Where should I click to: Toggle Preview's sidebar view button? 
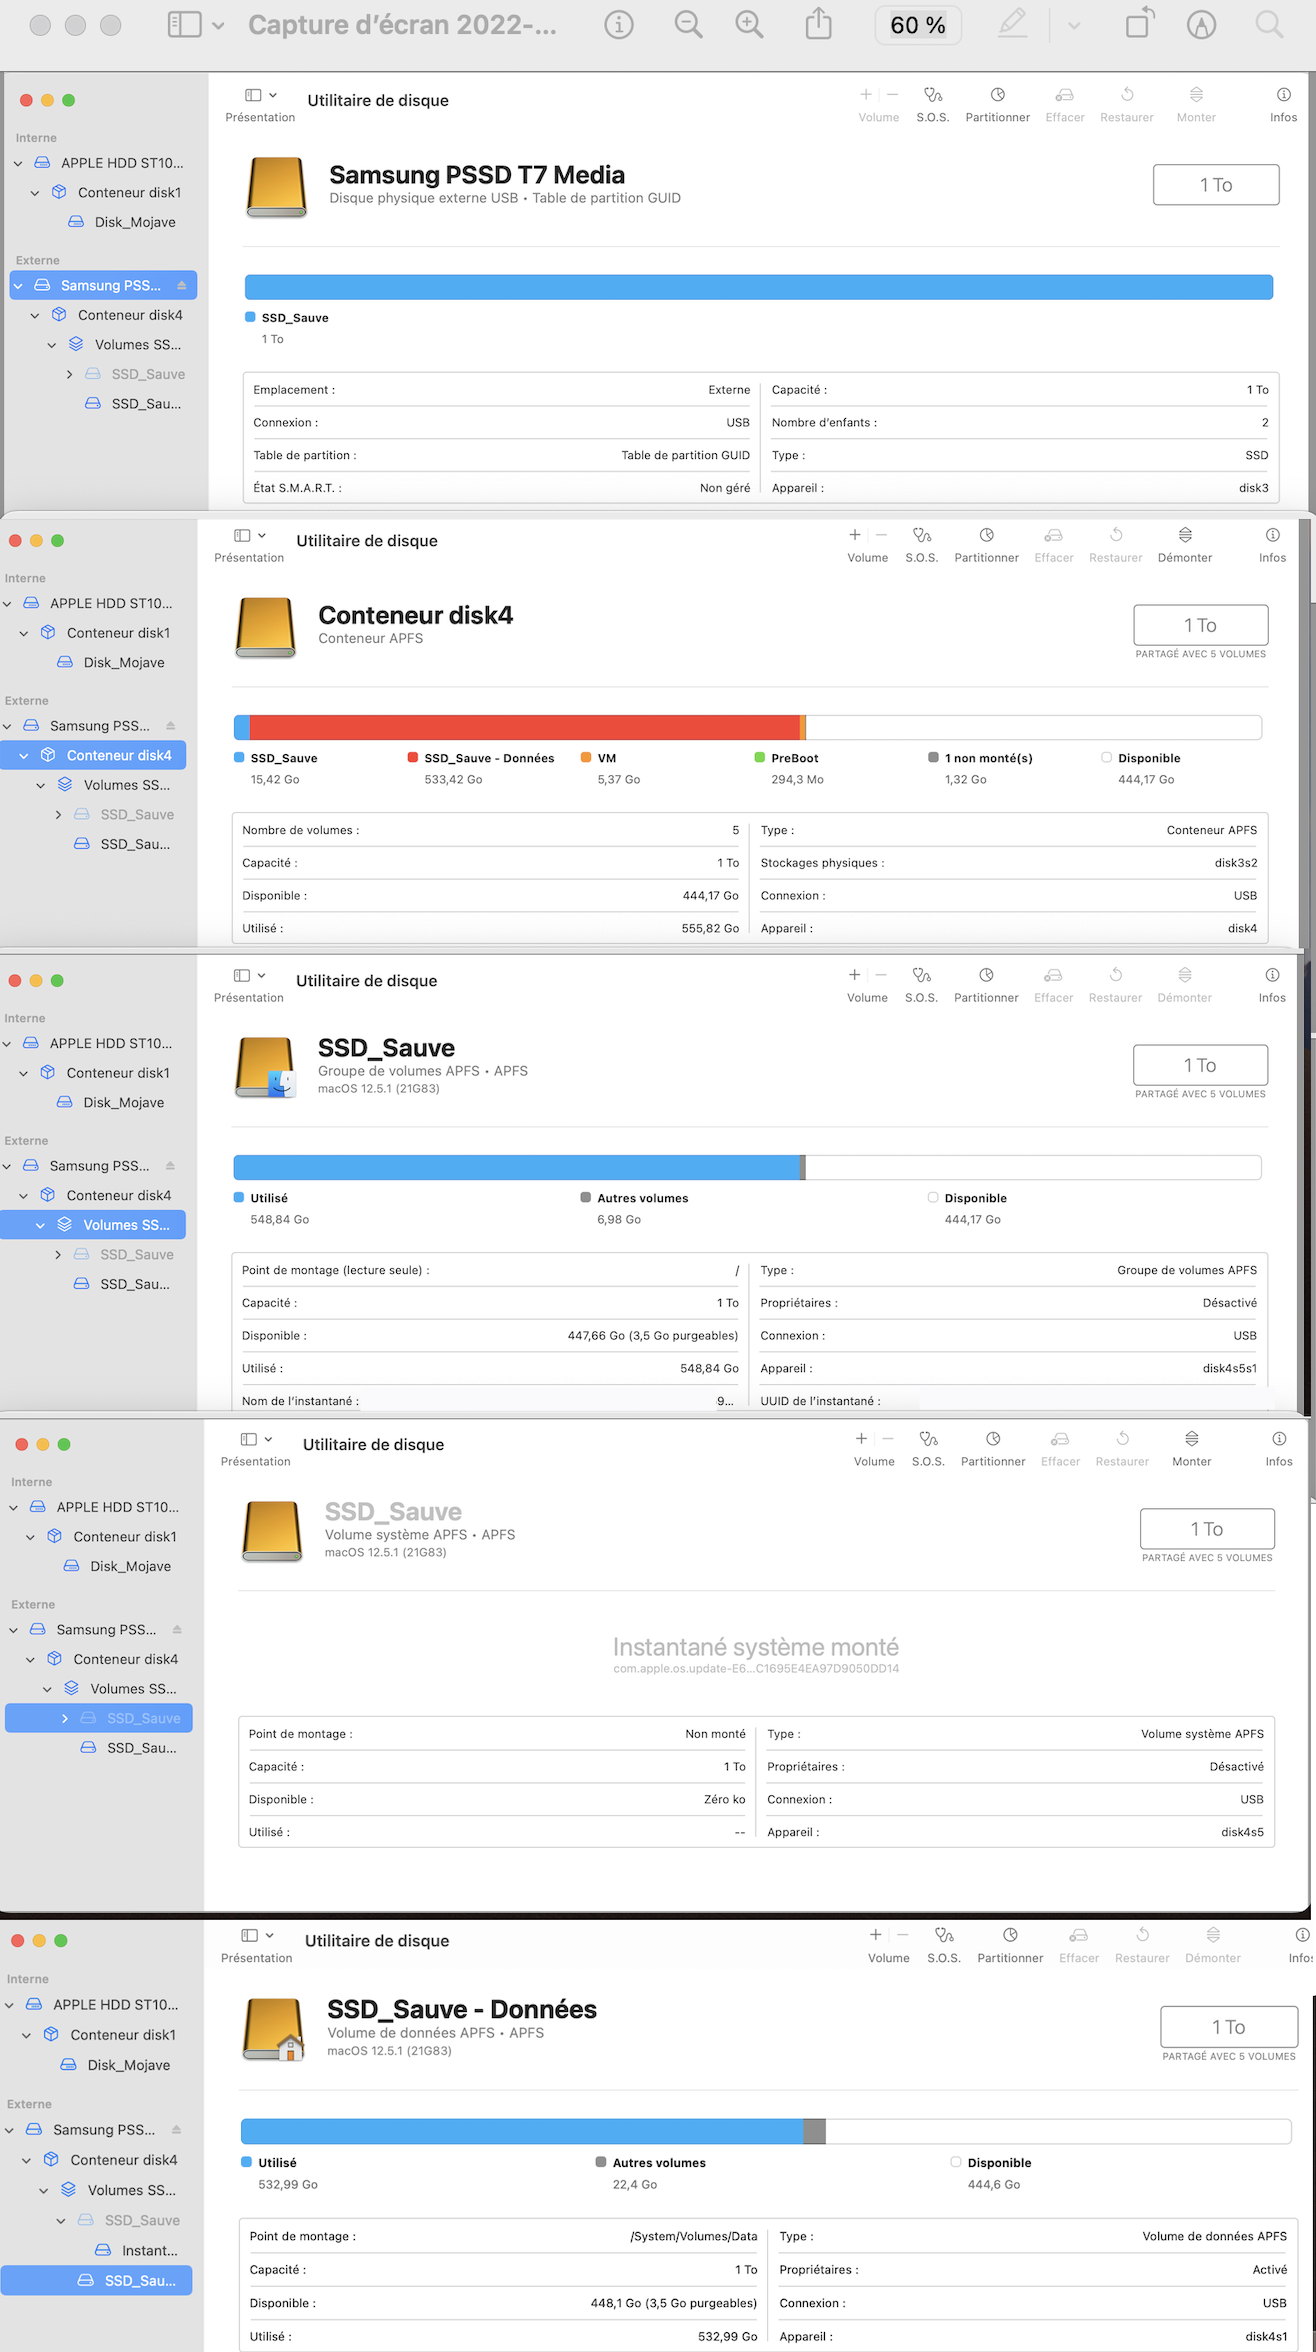[184, 25]
